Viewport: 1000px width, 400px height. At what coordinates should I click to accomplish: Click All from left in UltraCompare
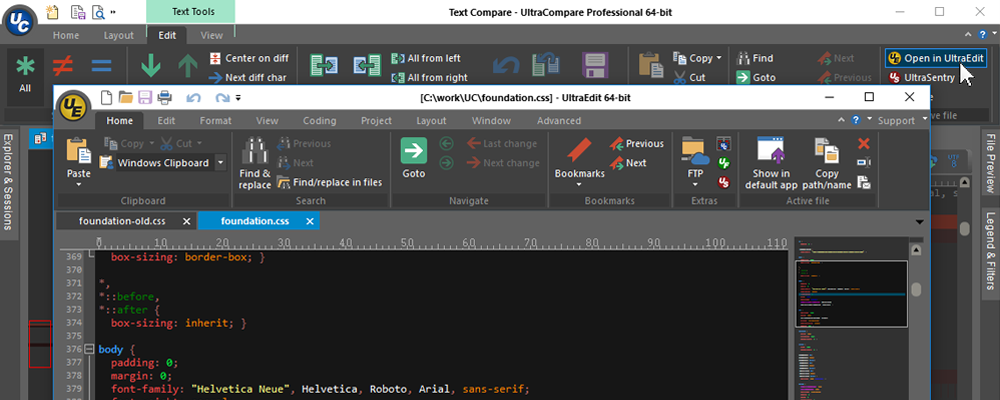tap(425, 58)
